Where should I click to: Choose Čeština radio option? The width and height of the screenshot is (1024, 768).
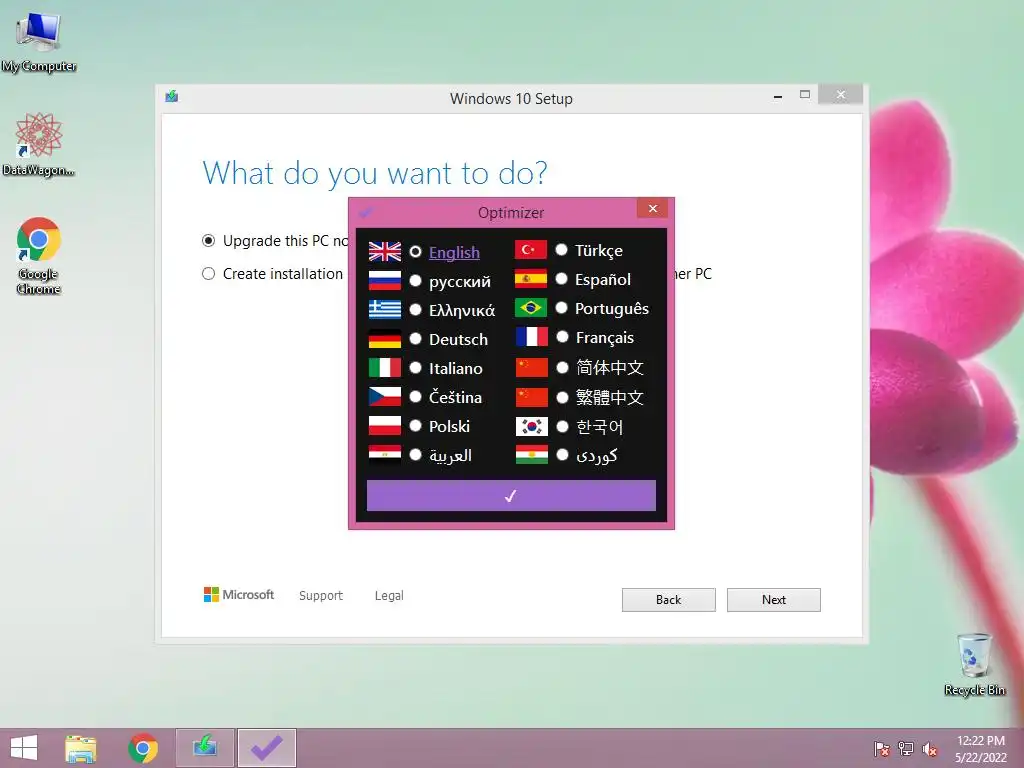click(415, 396)
